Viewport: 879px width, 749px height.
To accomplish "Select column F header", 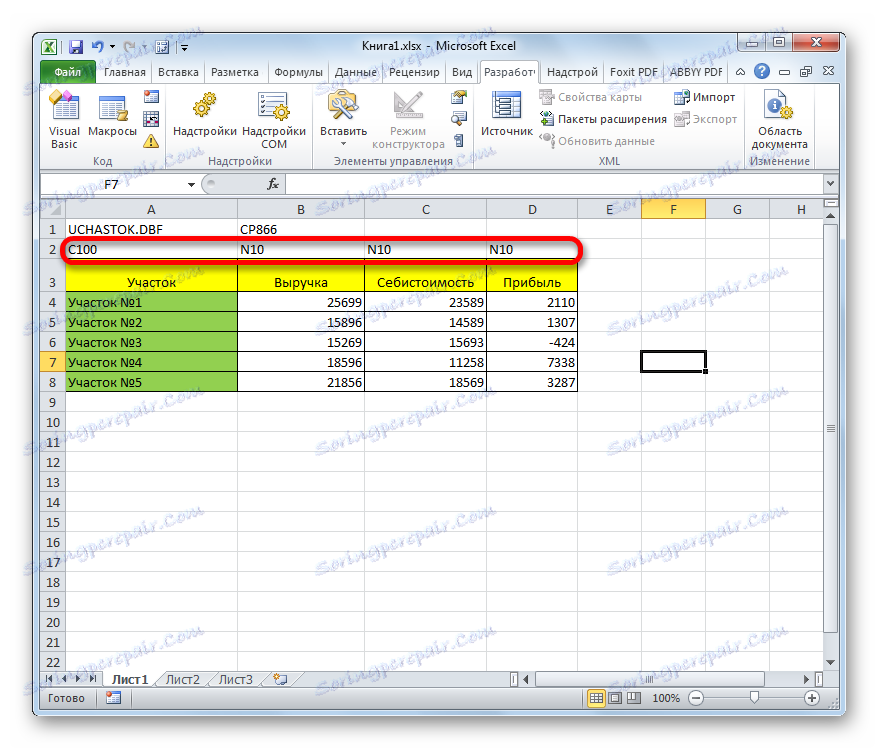I will 673,209.
